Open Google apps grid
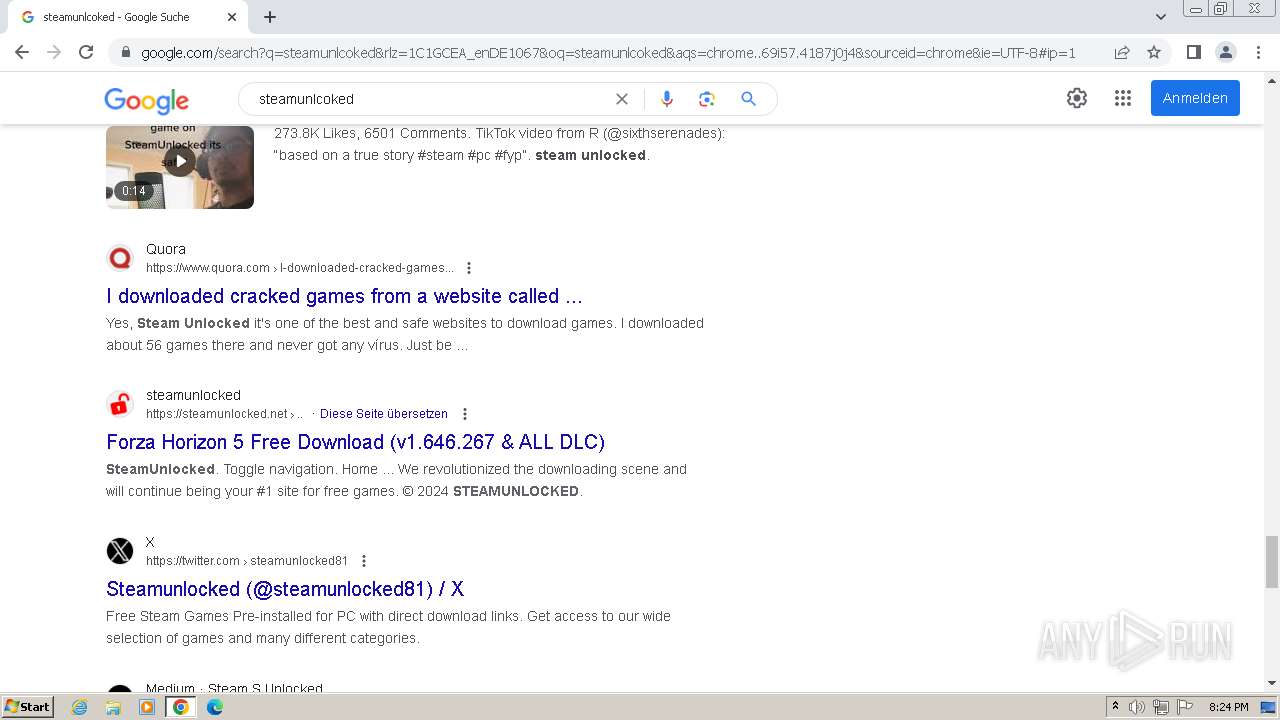The height and width of the screenshot is (720, 1280). (x=1123, y=98)
